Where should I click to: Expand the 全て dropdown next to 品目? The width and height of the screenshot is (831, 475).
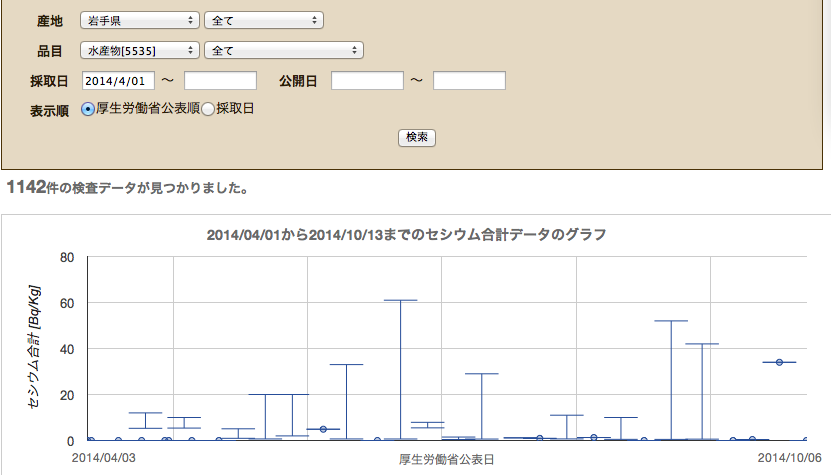click(283, 50)
